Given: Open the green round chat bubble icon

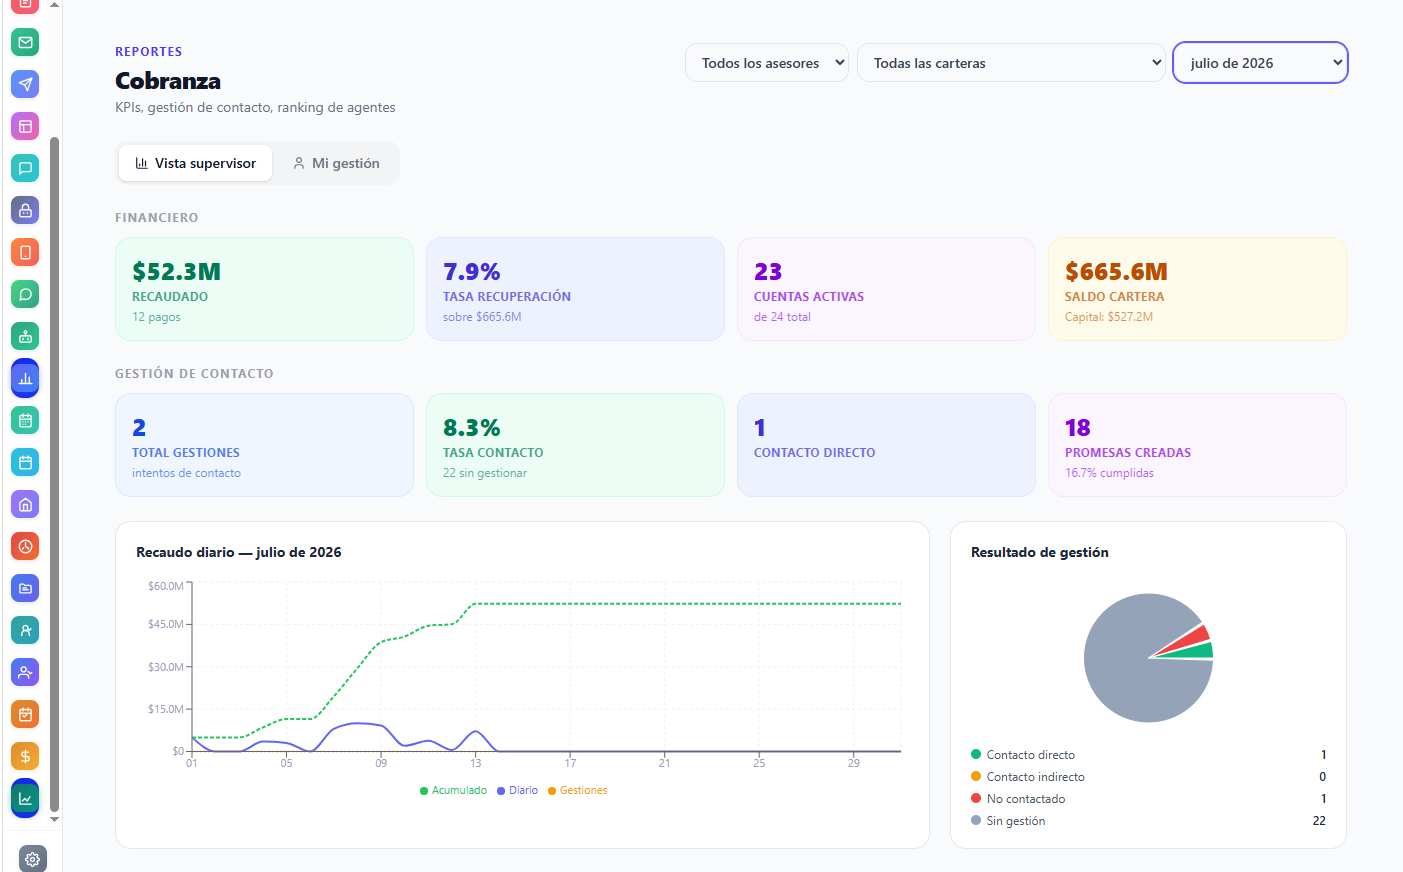Looking at the screenshot, I should click(x=25, y=294).
